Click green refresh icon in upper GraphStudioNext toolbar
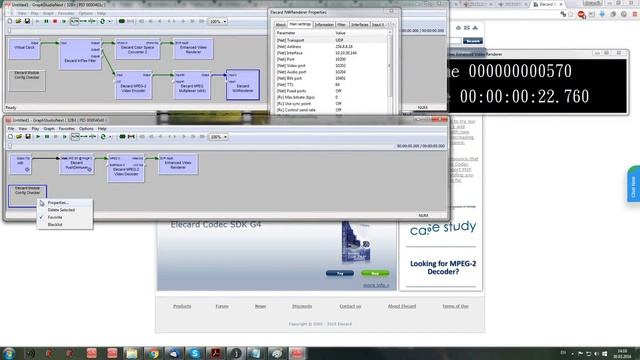 pyautogui.click(x=102, y=21)
